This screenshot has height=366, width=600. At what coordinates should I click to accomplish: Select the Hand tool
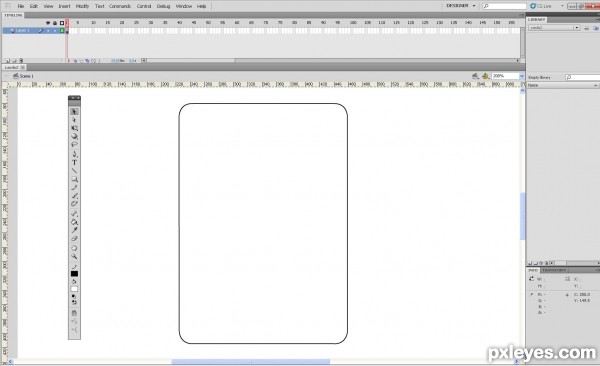click(74, 248)
